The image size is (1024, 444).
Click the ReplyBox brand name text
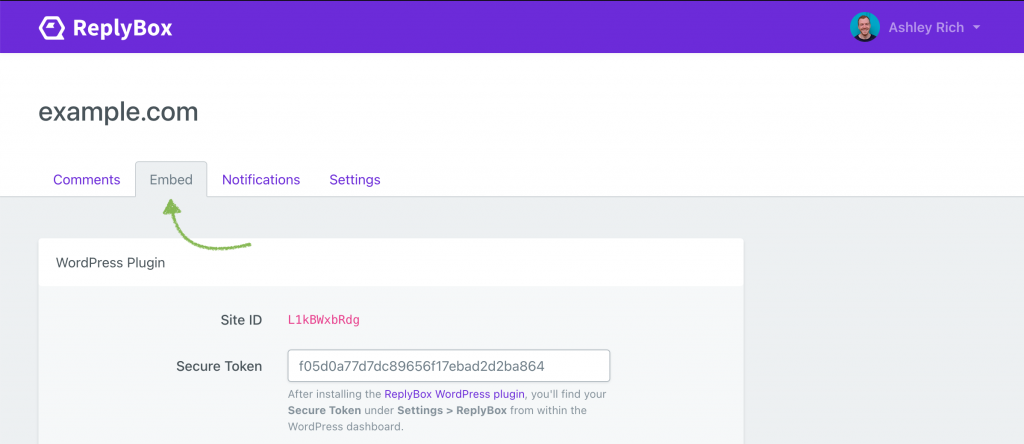coord(122,28)
